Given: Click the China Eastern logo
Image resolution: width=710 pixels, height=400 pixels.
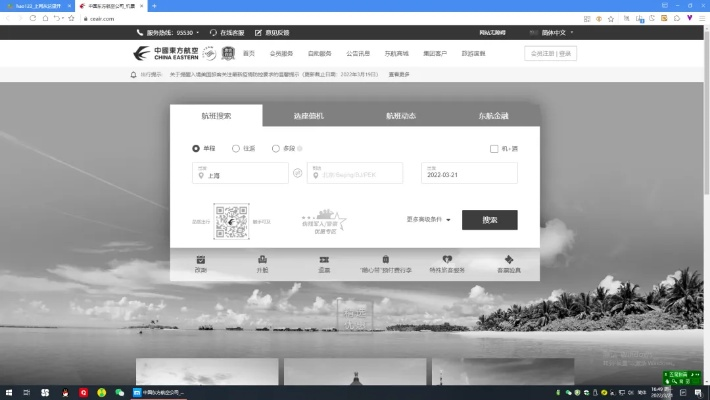Looking at the screenshot, I should coord(166,53).
